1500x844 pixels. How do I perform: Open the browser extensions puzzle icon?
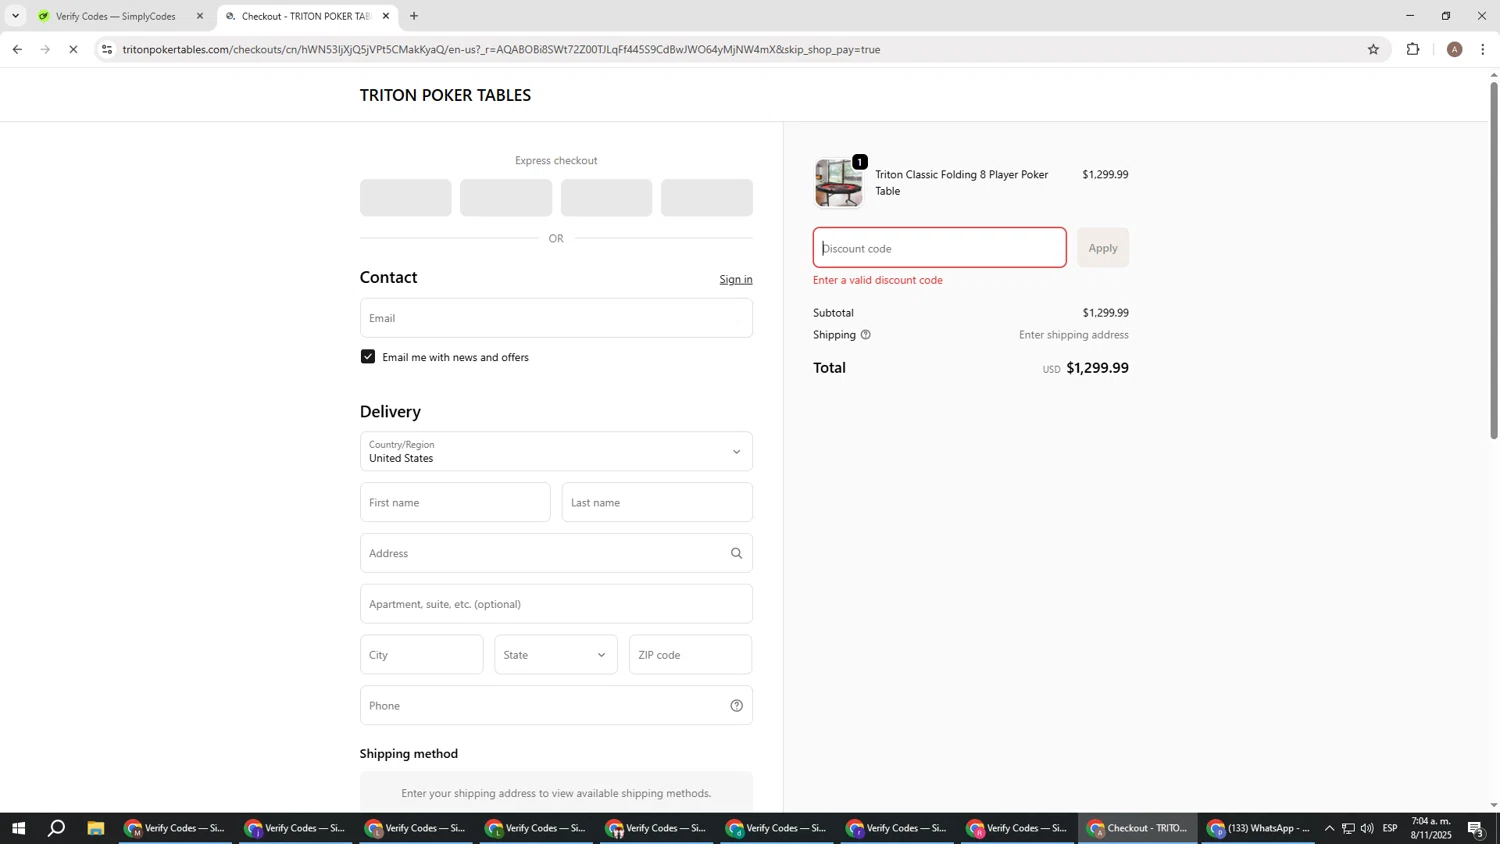tap(1413, 49)
